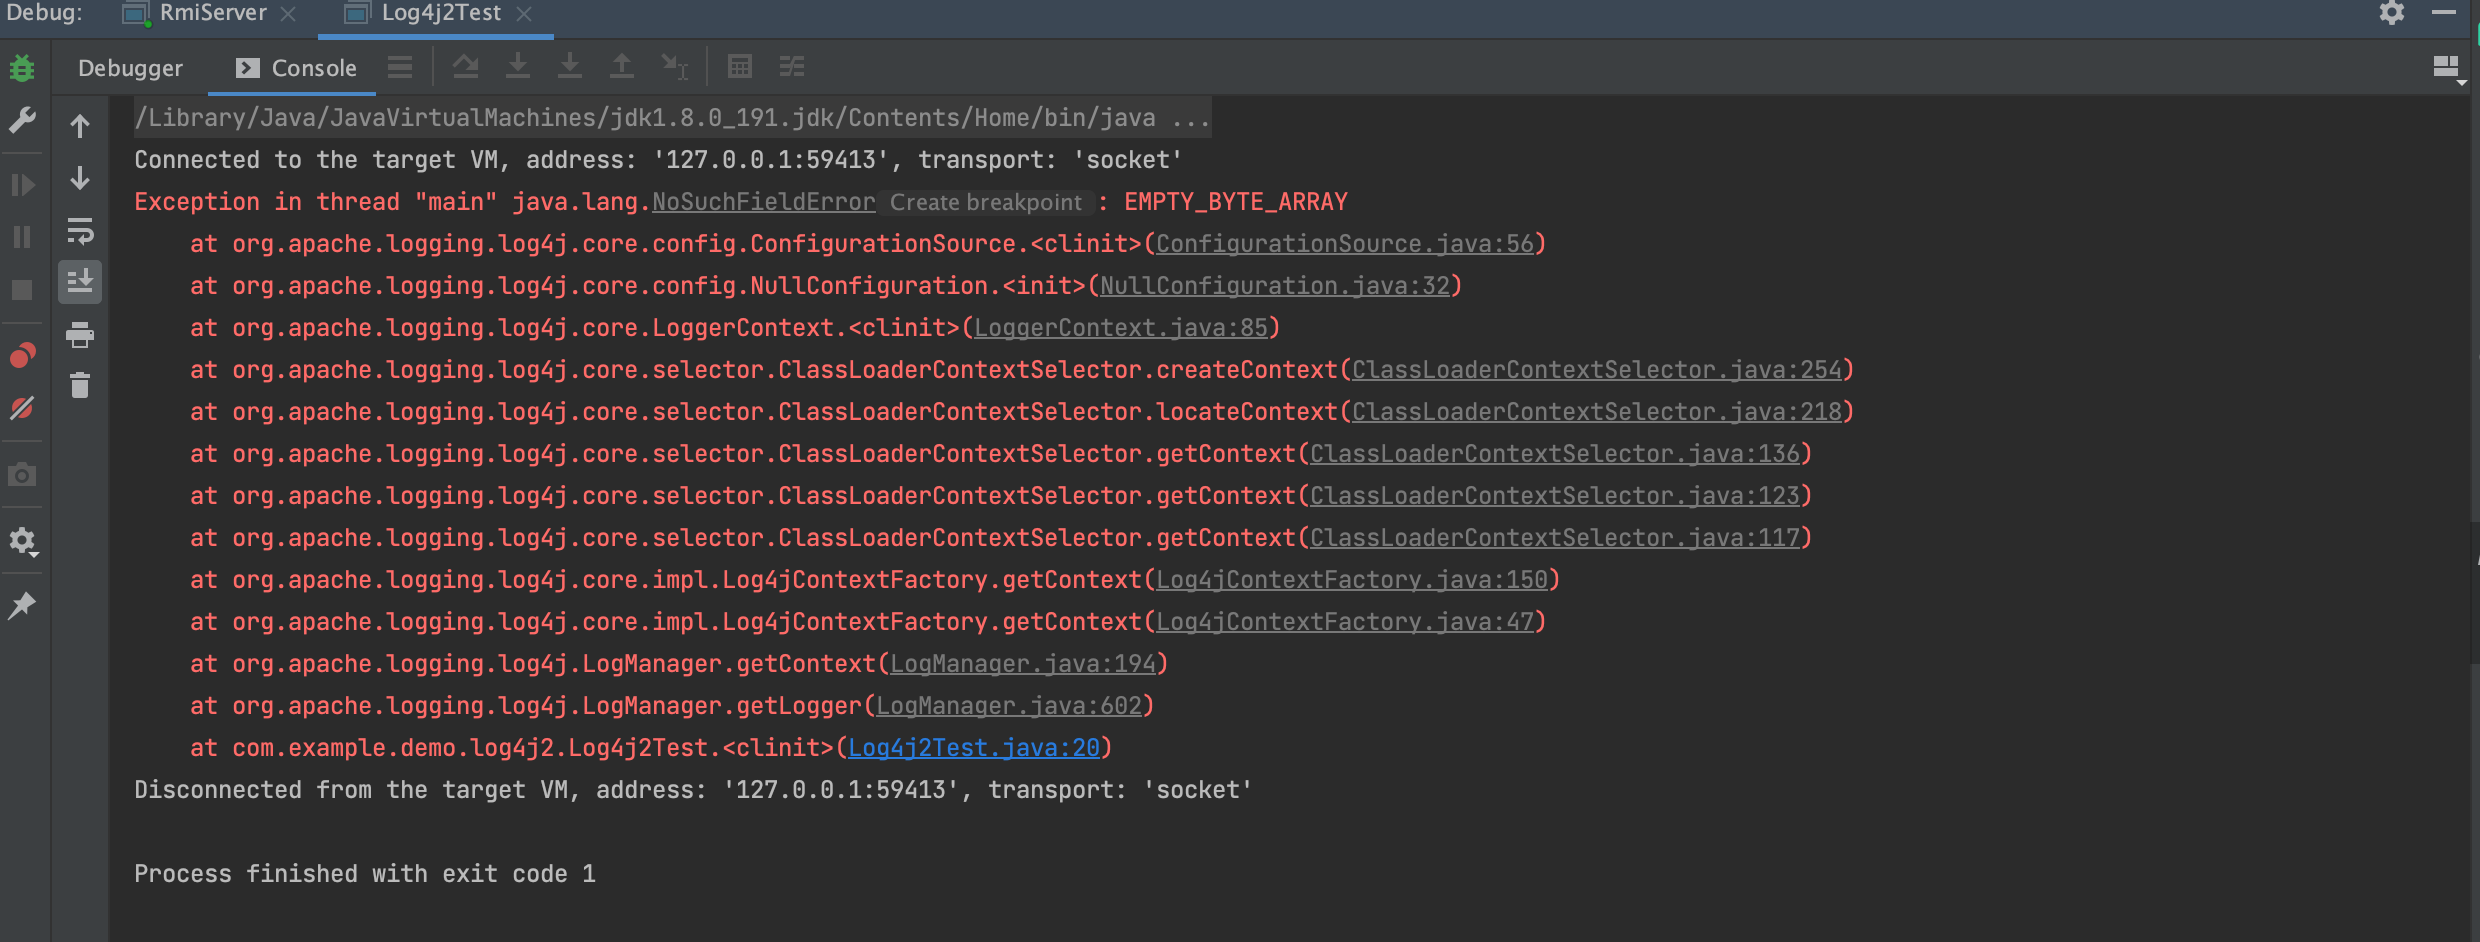Click Trace Current Stream Chain icon
The width and height of the screenshot is (2480, 942).
click(792, 67)
